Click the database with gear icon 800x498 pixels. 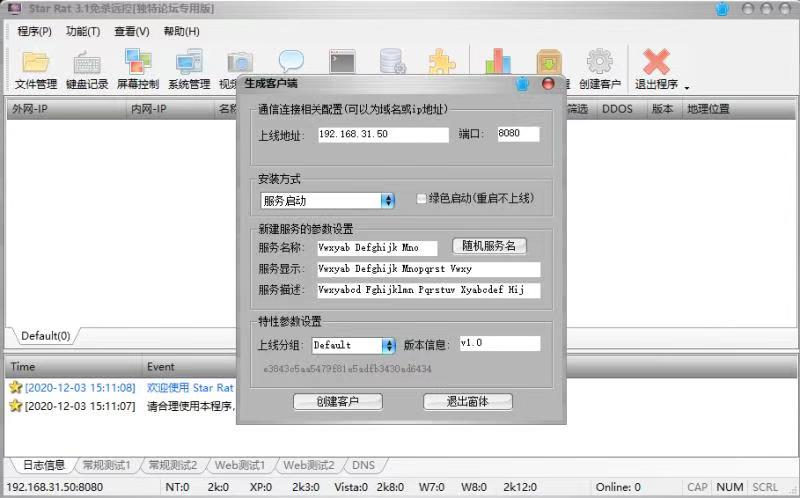point(392,61)
